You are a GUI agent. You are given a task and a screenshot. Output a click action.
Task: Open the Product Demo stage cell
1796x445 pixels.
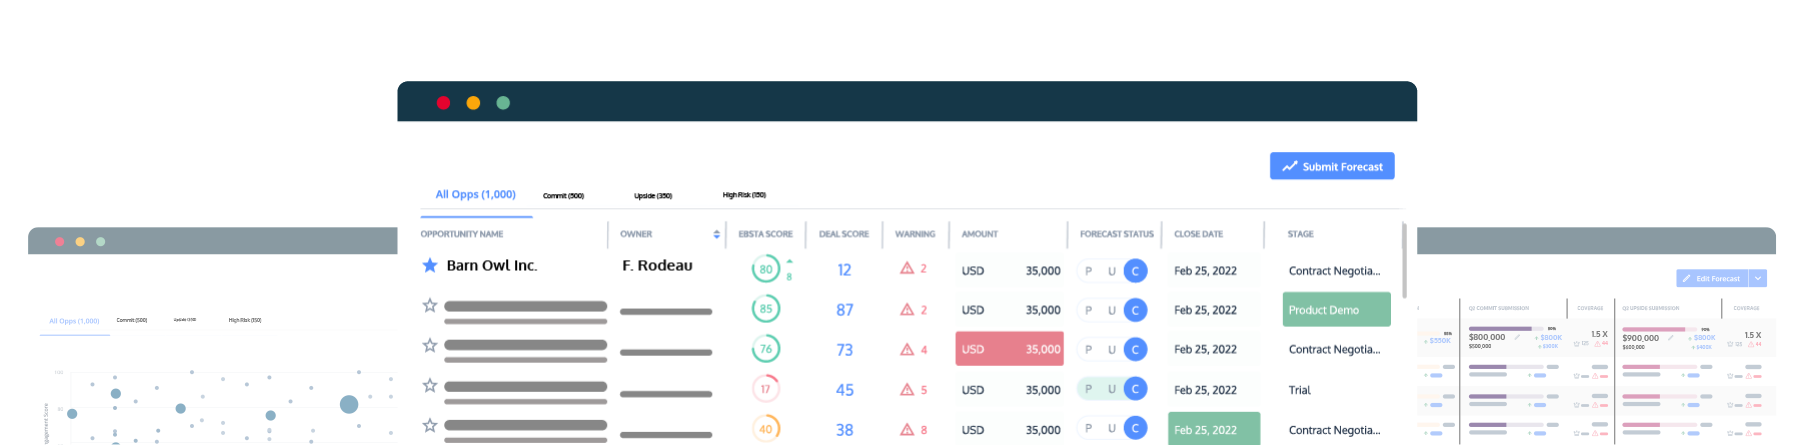[x=1336, y=310]
